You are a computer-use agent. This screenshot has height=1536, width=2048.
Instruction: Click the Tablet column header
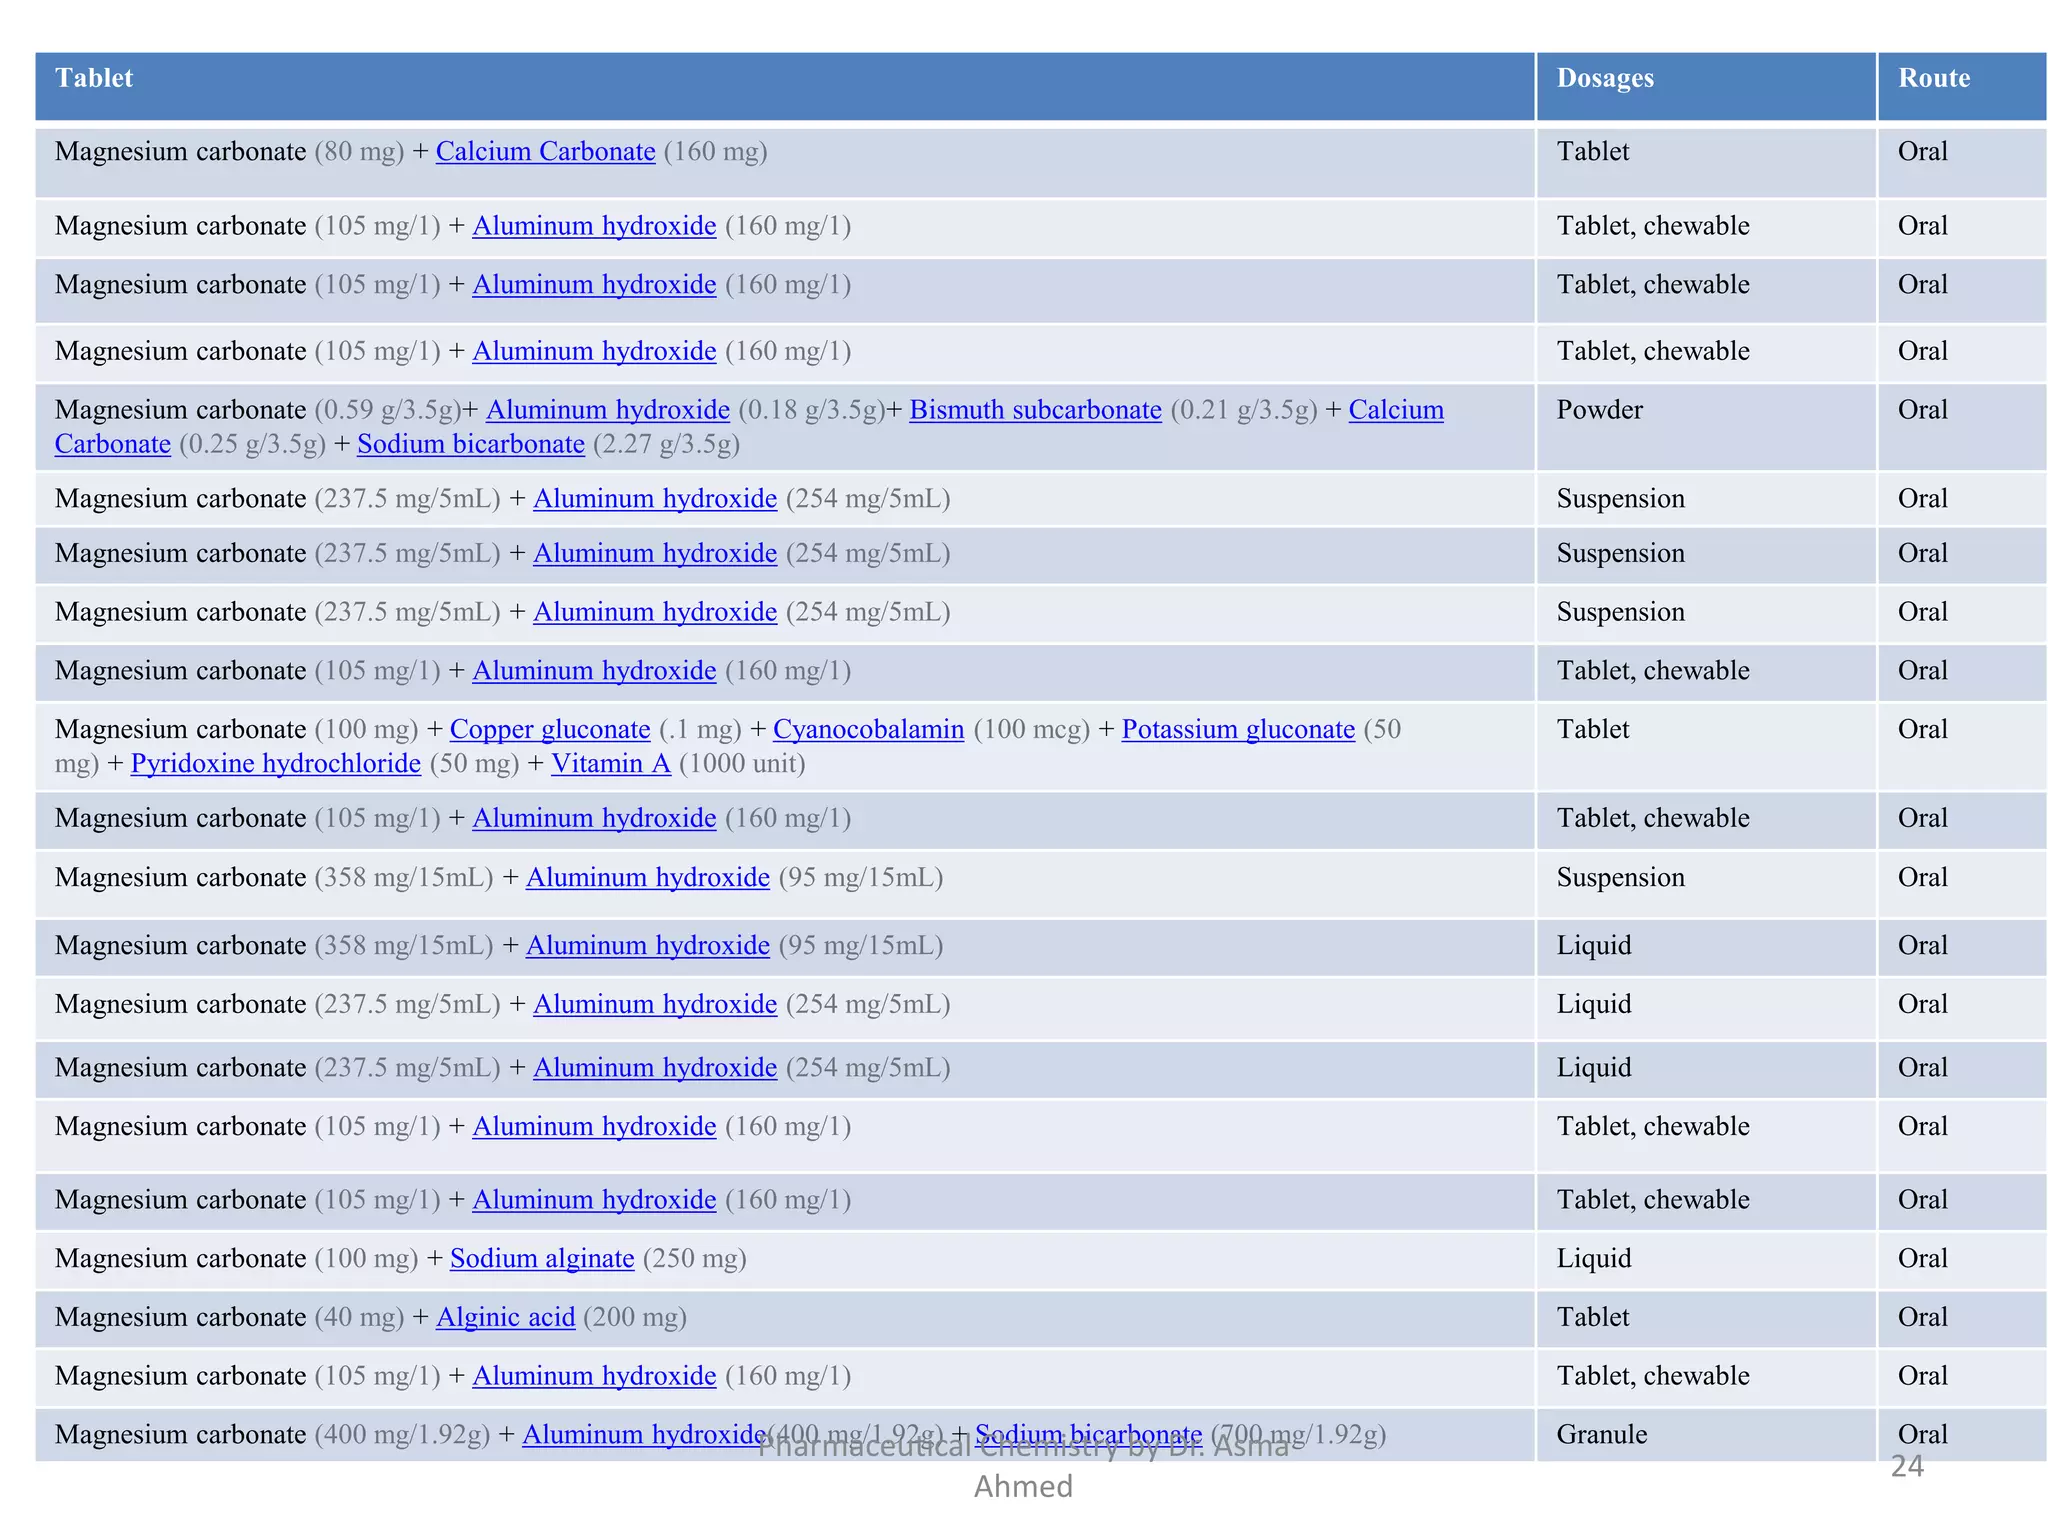[94, 78]
